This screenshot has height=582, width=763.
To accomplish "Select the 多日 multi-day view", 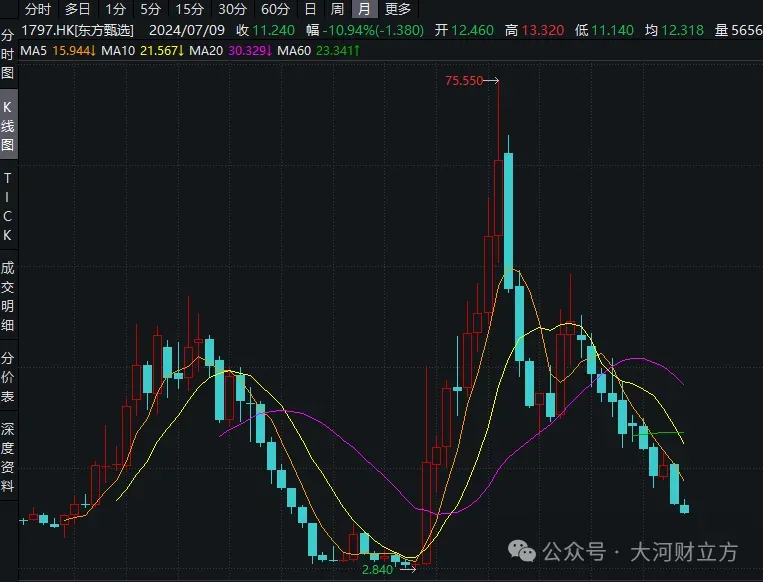I will [x=77, y=9].
